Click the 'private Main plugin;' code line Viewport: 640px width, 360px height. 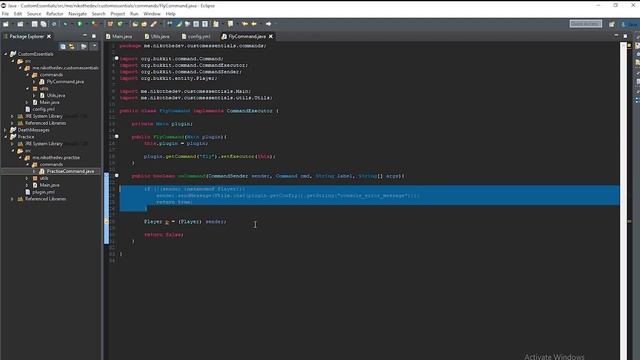click(162, 124)
